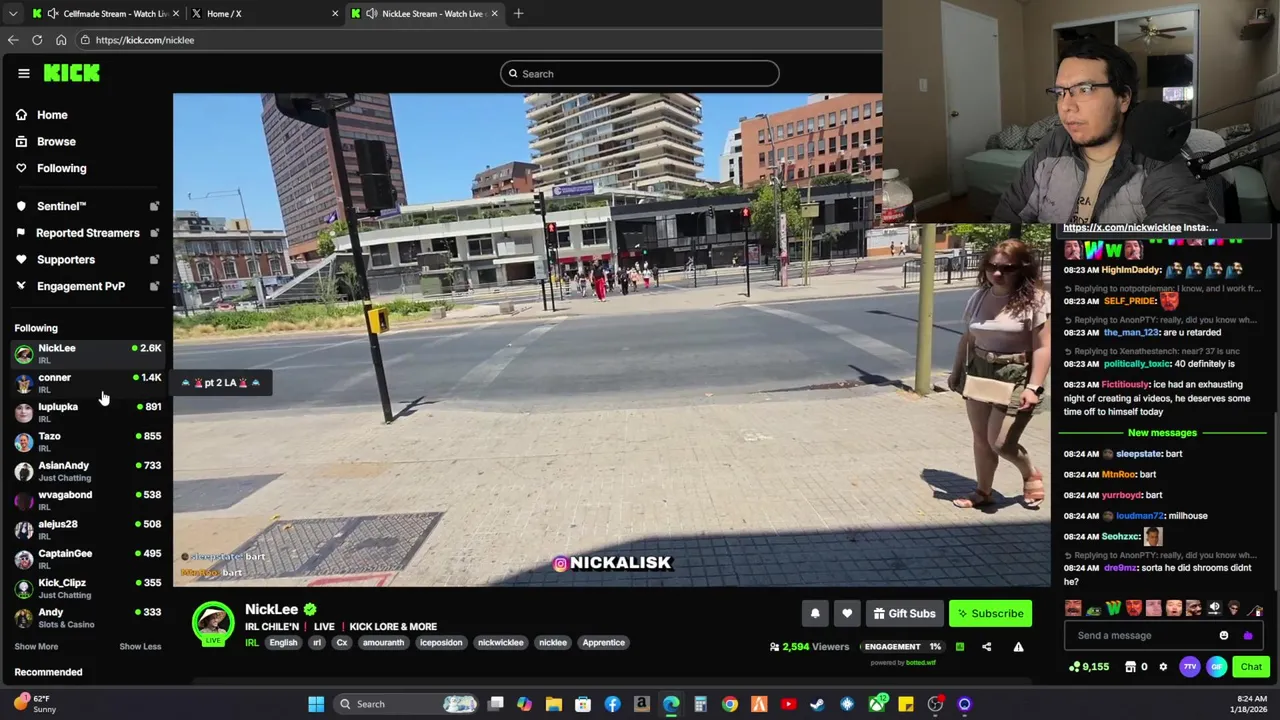Click the amouranth tag

point(384,643)
